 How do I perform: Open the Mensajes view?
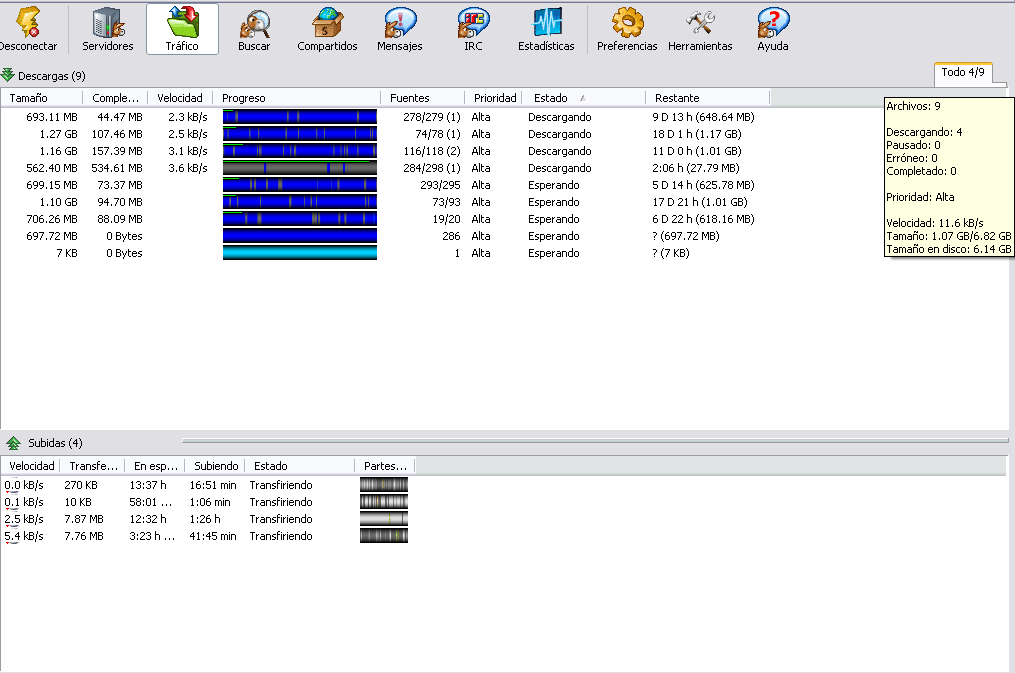(399, 29)
